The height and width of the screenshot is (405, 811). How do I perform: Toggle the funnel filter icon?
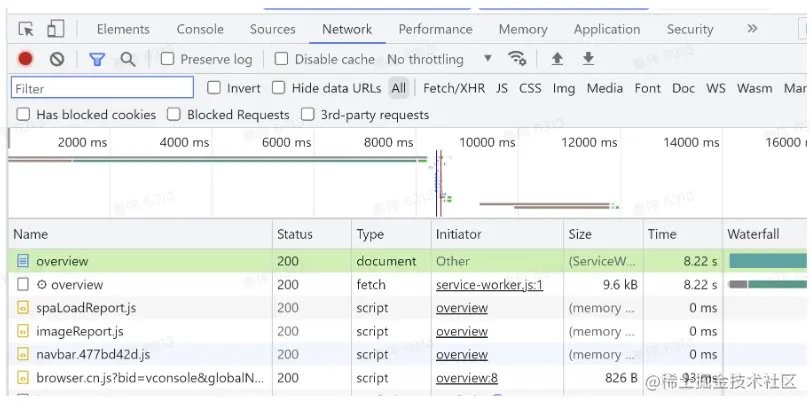coord(97,59)
